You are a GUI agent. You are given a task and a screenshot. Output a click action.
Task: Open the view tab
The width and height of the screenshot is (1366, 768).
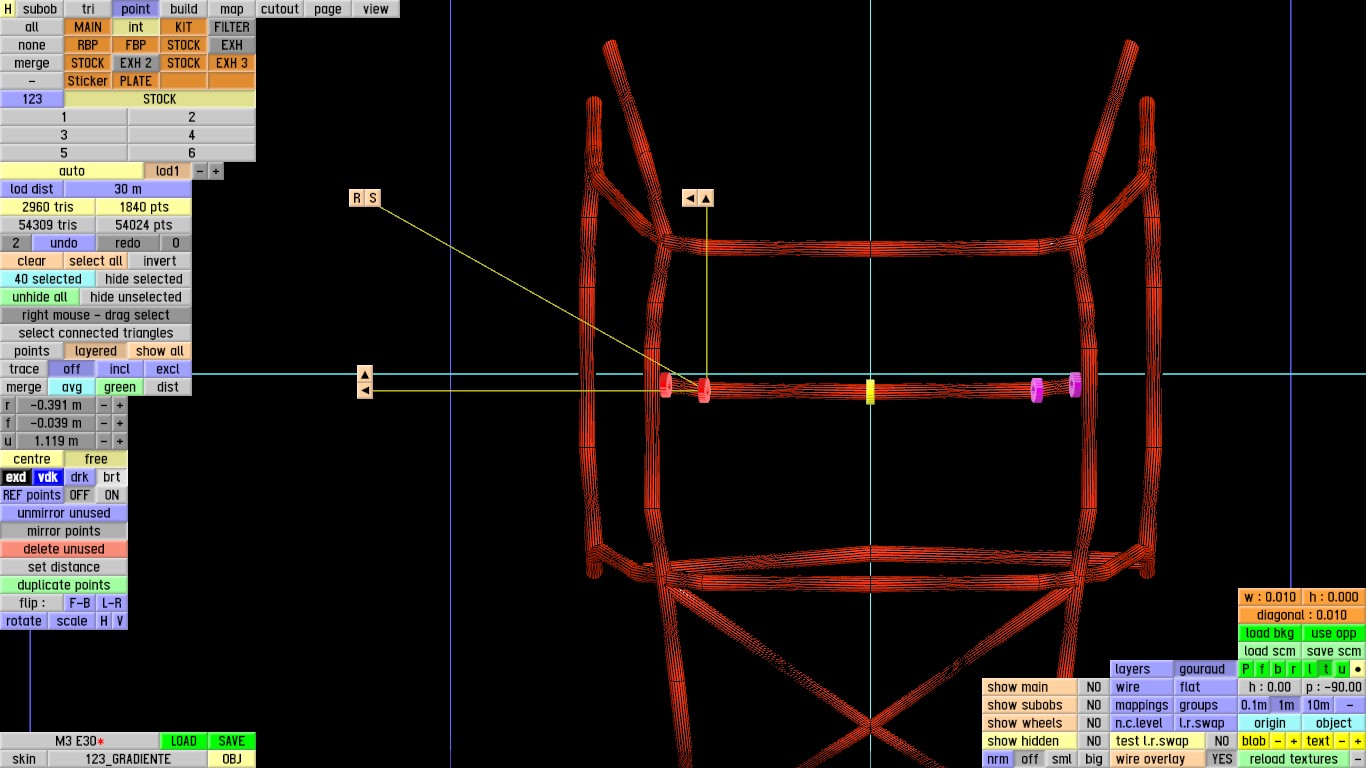[376, 9]
